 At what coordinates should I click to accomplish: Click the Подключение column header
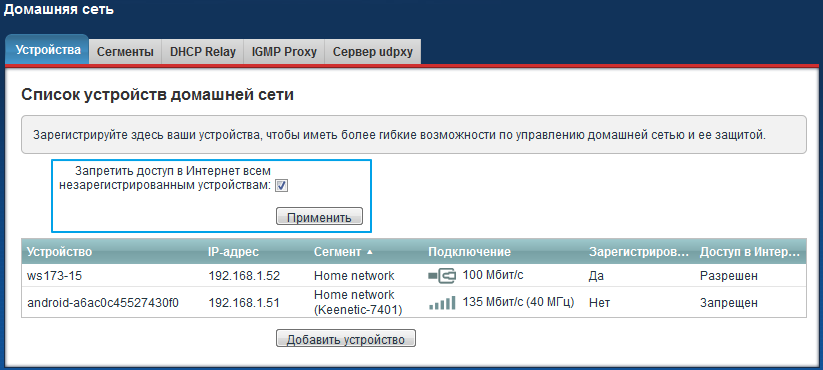(x=469, y=252)
